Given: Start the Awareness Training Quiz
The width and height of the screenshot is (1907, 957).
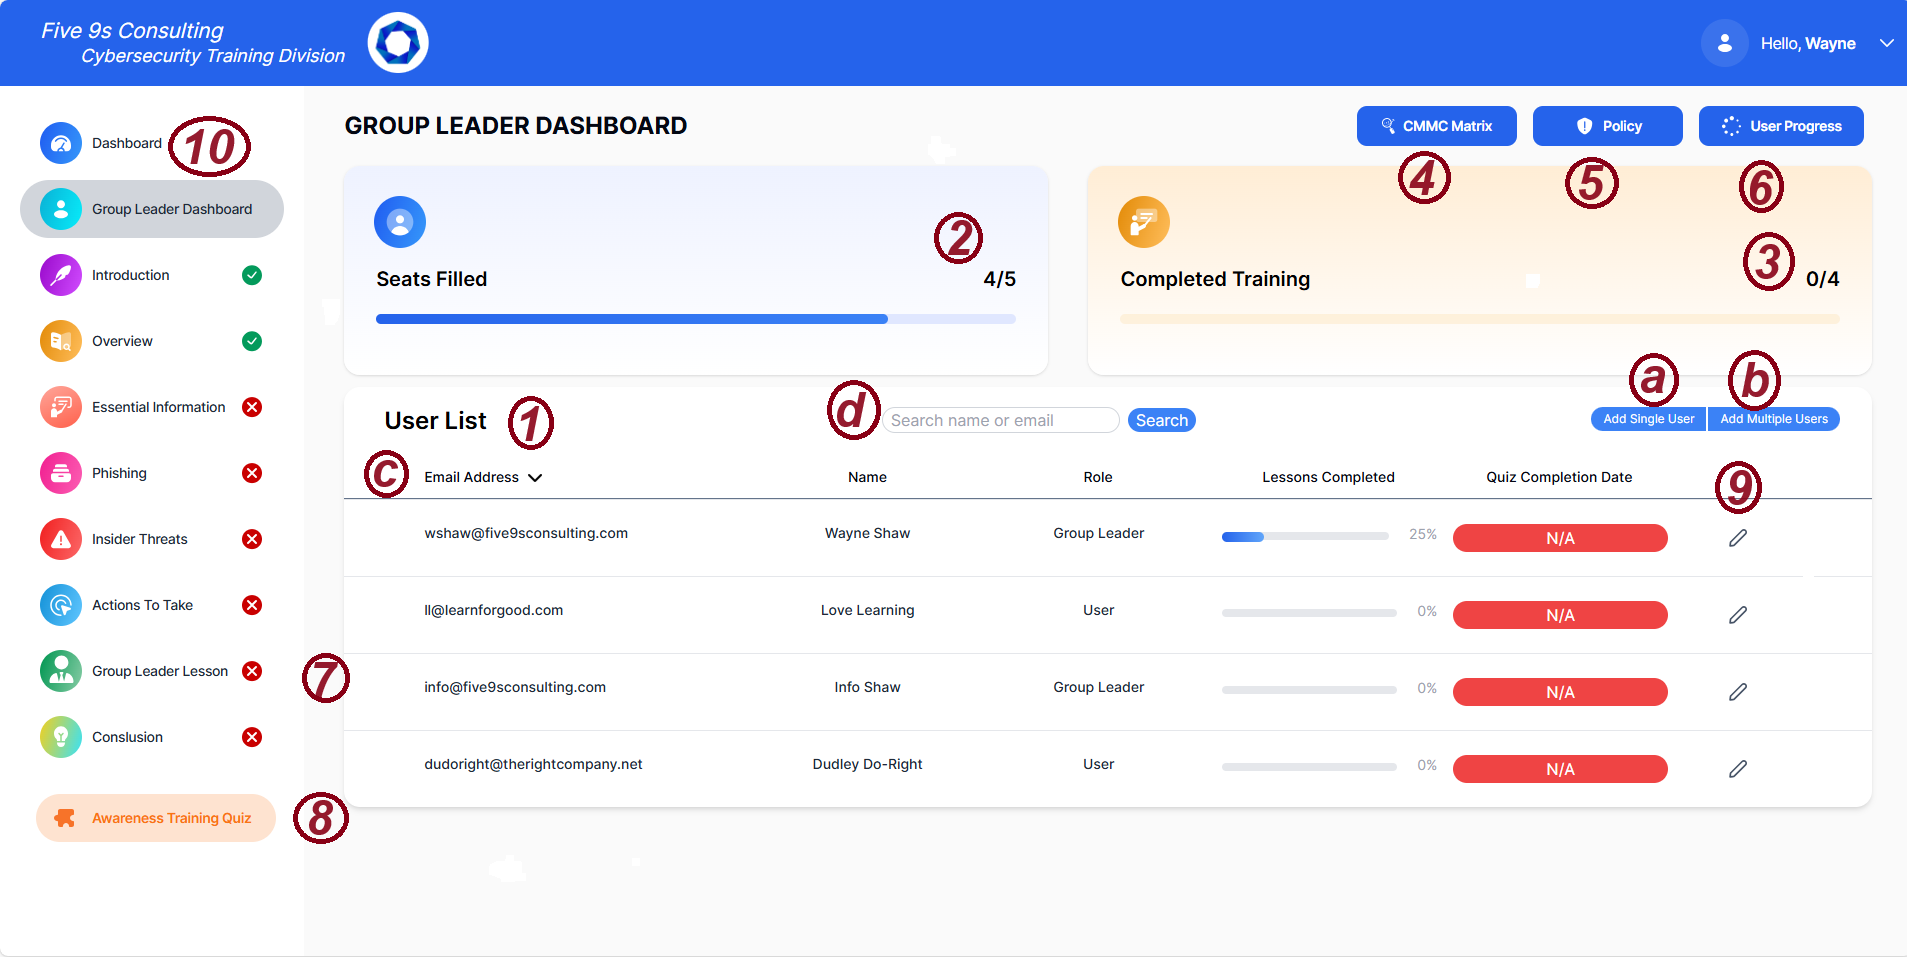Looking at the screenshot, I should click(x=156, y=818).
